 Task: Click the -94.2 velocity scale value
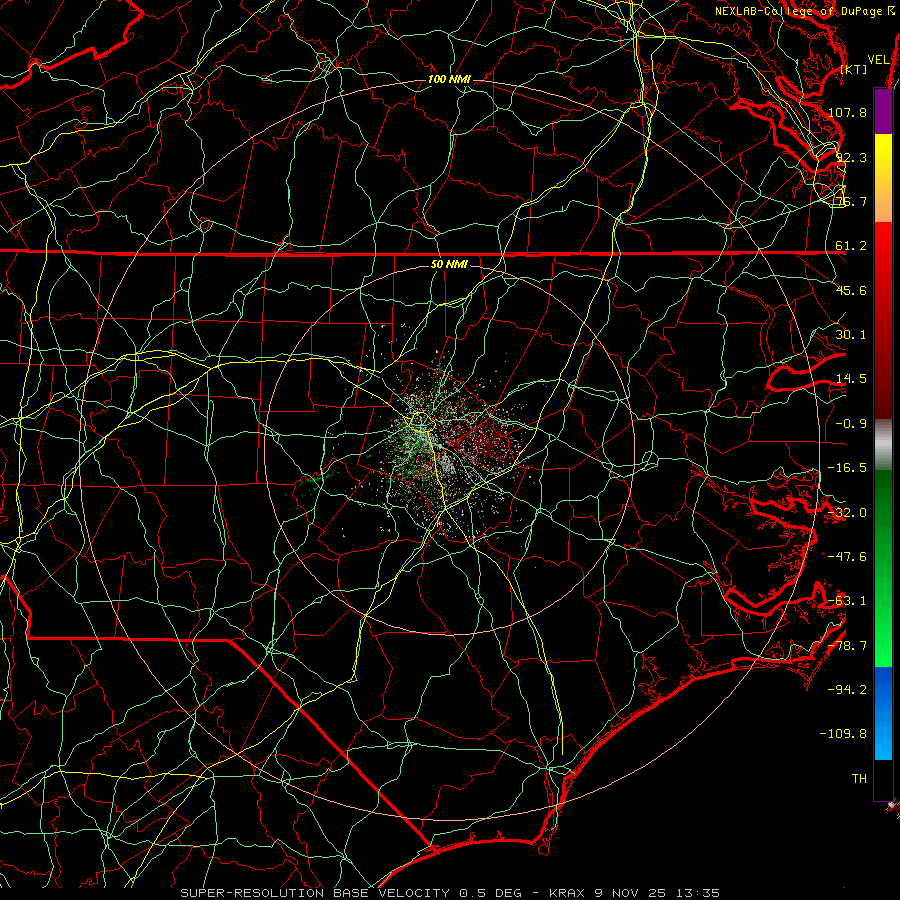[x=847, y=690]
